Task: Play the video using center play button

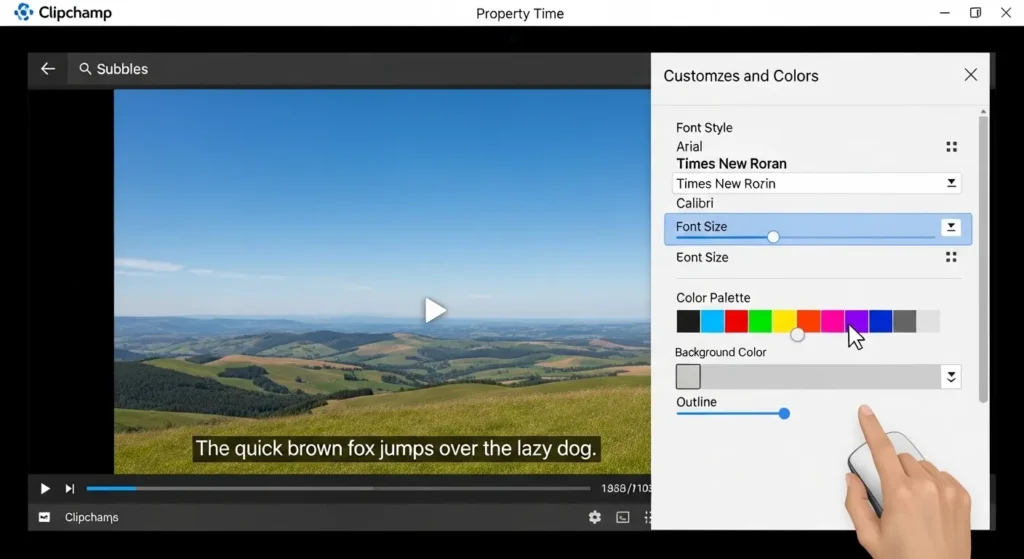Action: pyautogui.click(x=434, y=310)
